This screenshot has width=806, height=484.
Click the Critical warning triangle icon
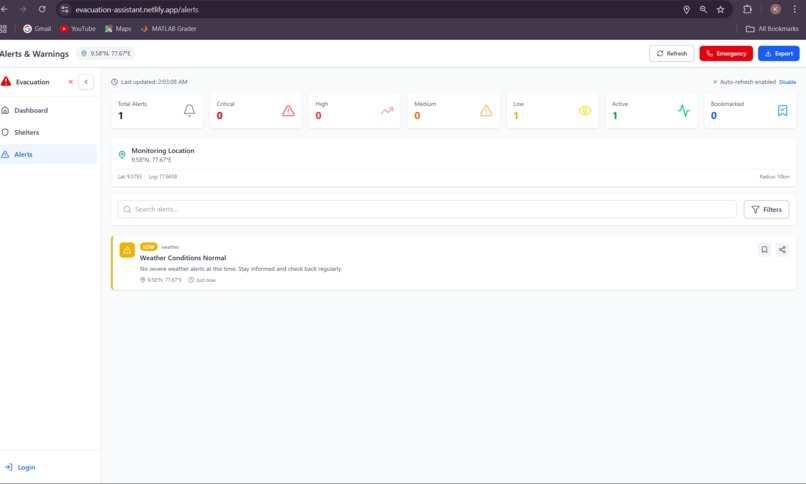pyautogui.click(x=288, y=110)
